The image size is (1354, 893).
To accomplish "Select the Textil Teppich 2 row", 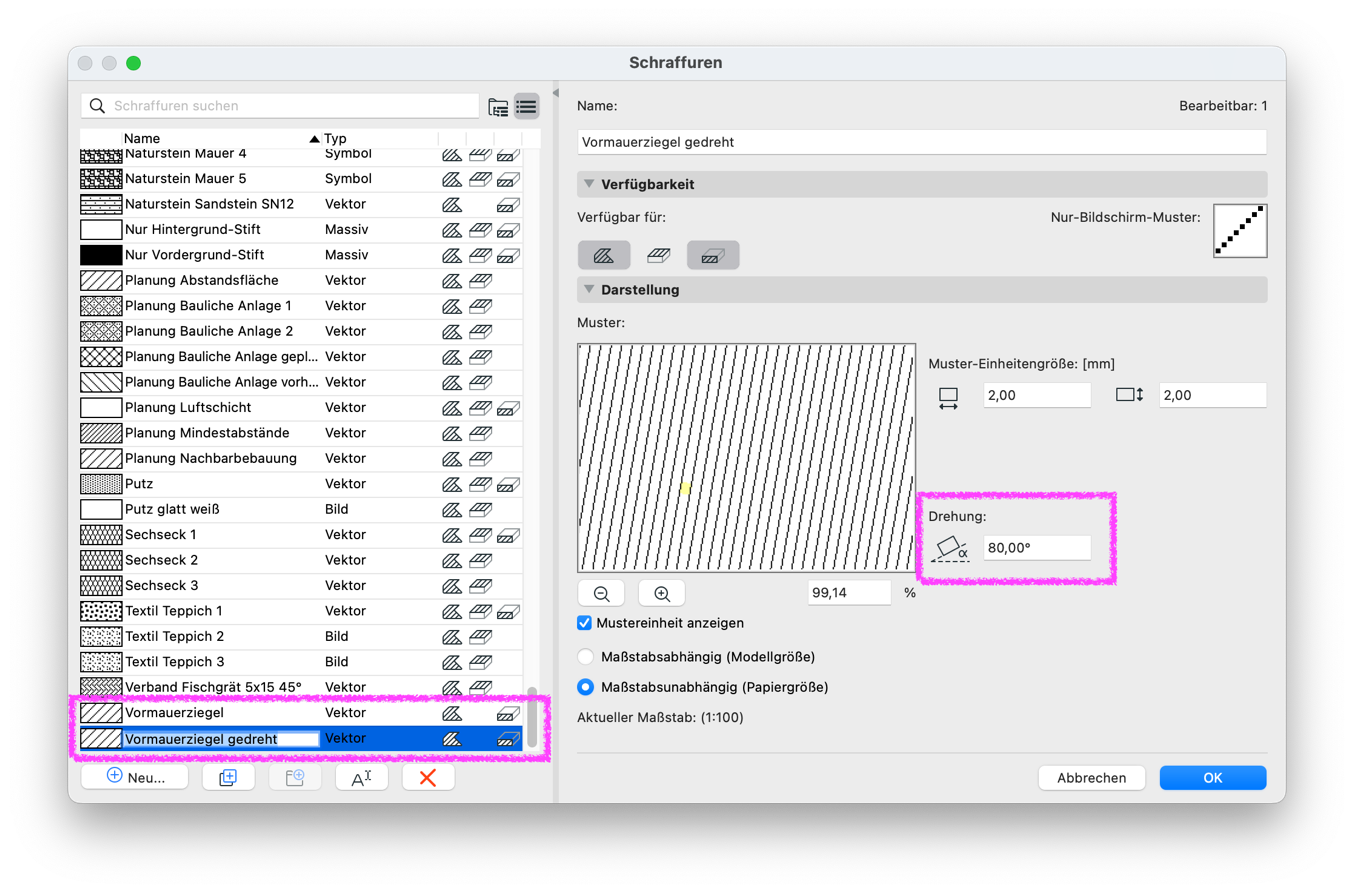I will 301,636.
